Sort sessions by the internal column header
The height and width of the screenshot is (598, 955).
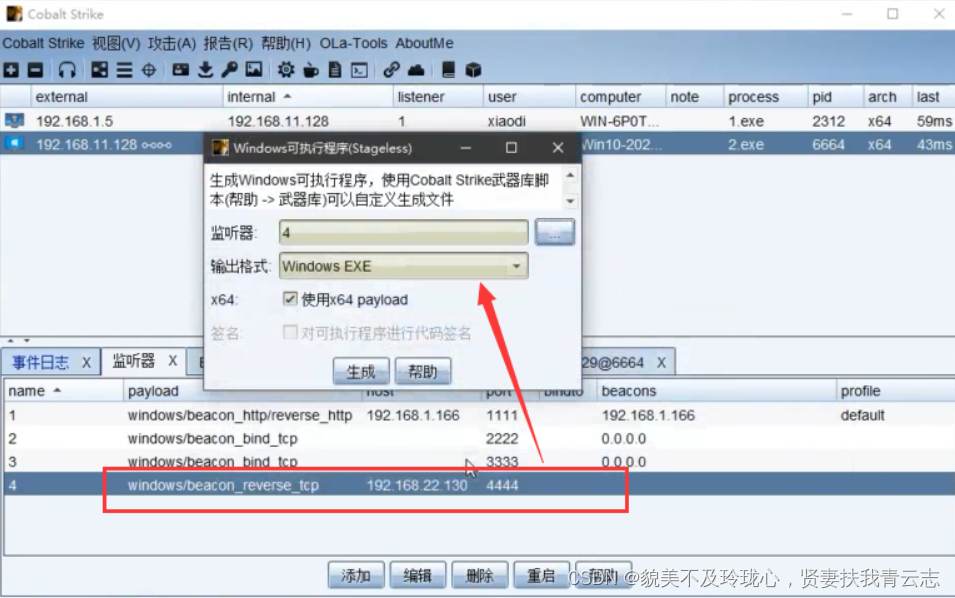pos(308,97)
